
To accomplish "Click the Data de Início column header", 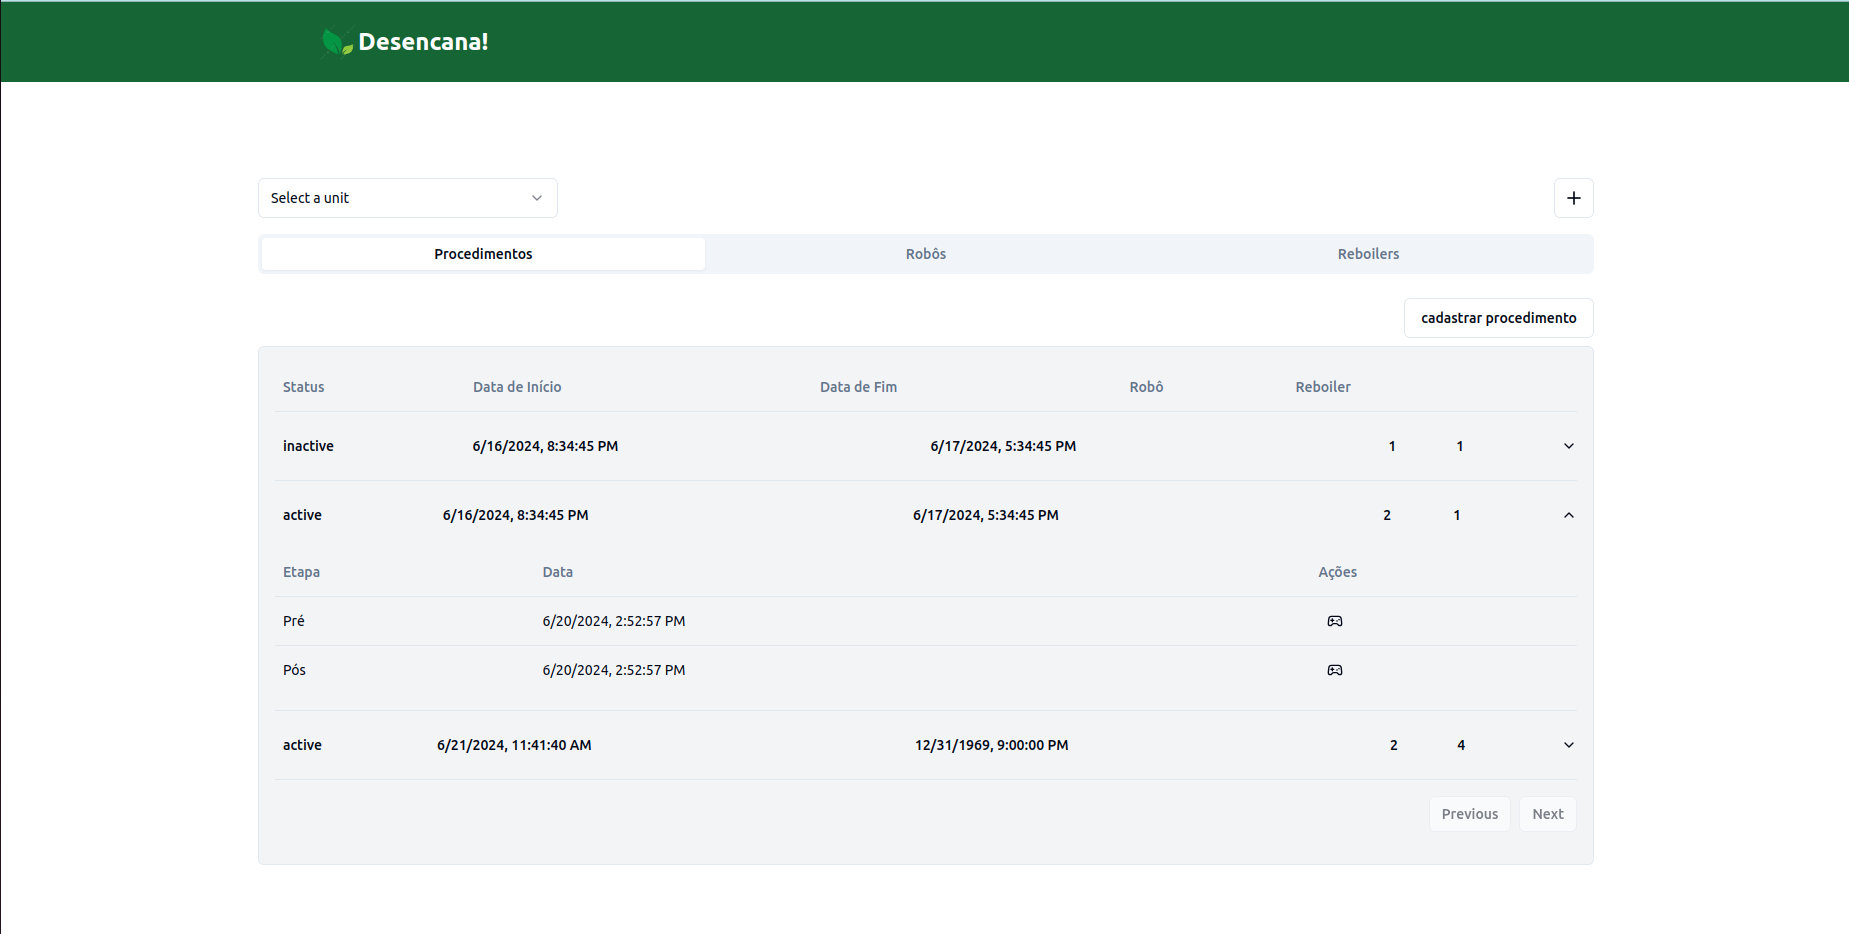I will point(517,387).
